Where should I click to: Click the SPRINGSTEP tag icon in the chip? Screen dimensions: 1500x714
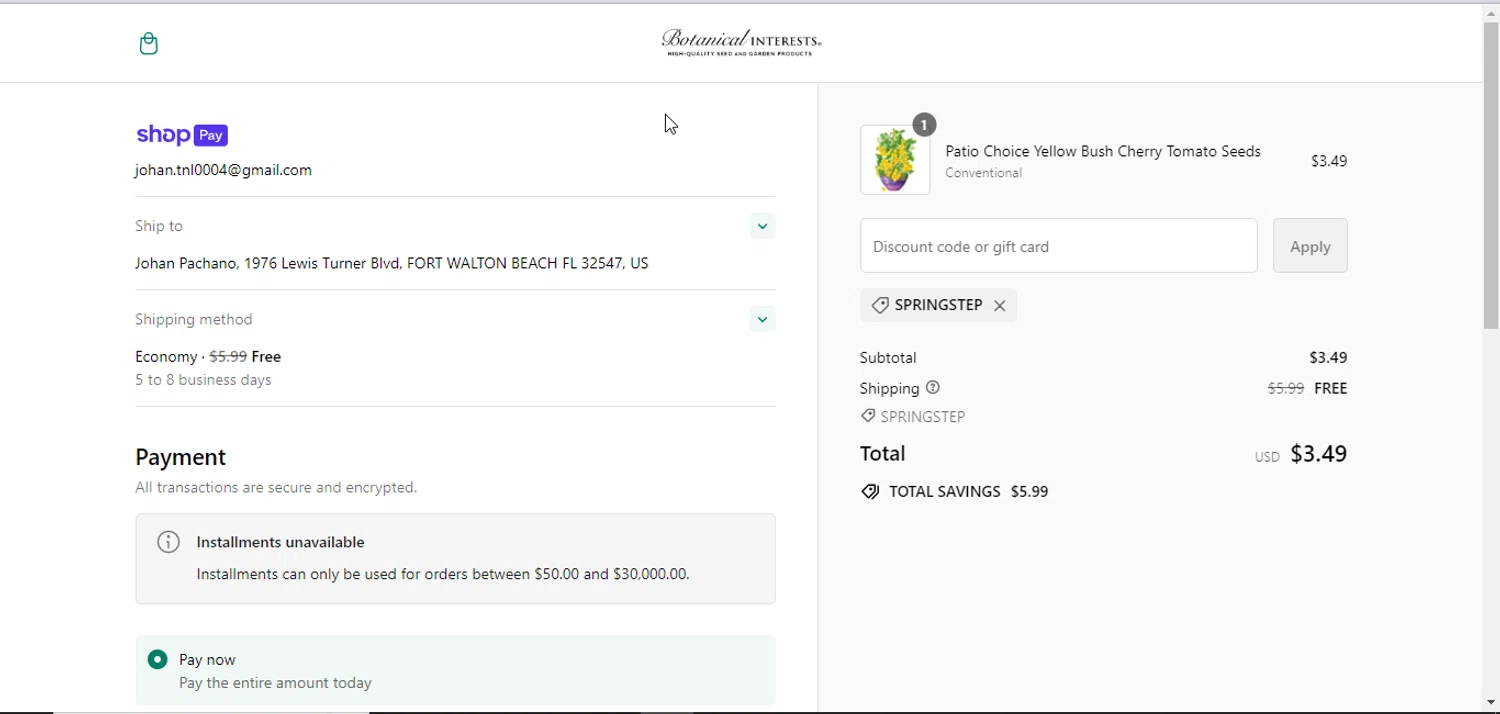point(880,305)
